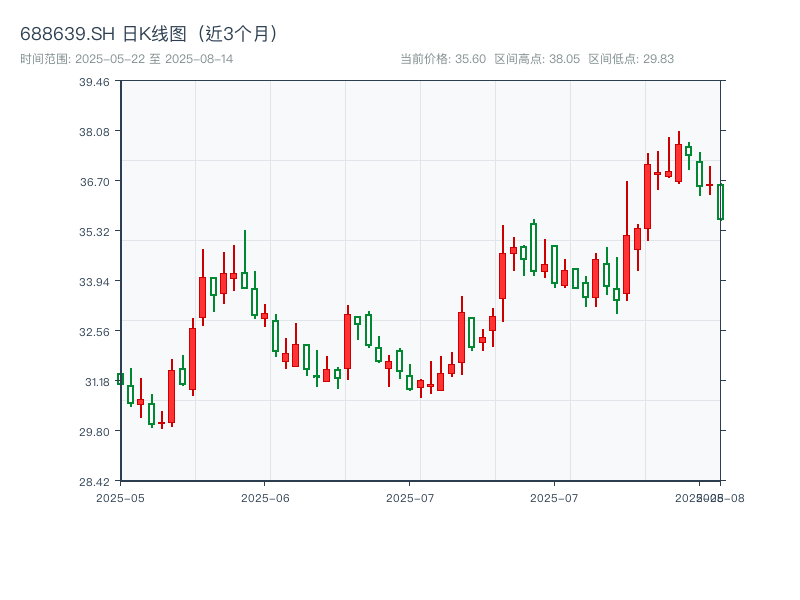The image size is (800, 600).
Task: Click the 33.94 y-axis value
Action: [94, 282]
